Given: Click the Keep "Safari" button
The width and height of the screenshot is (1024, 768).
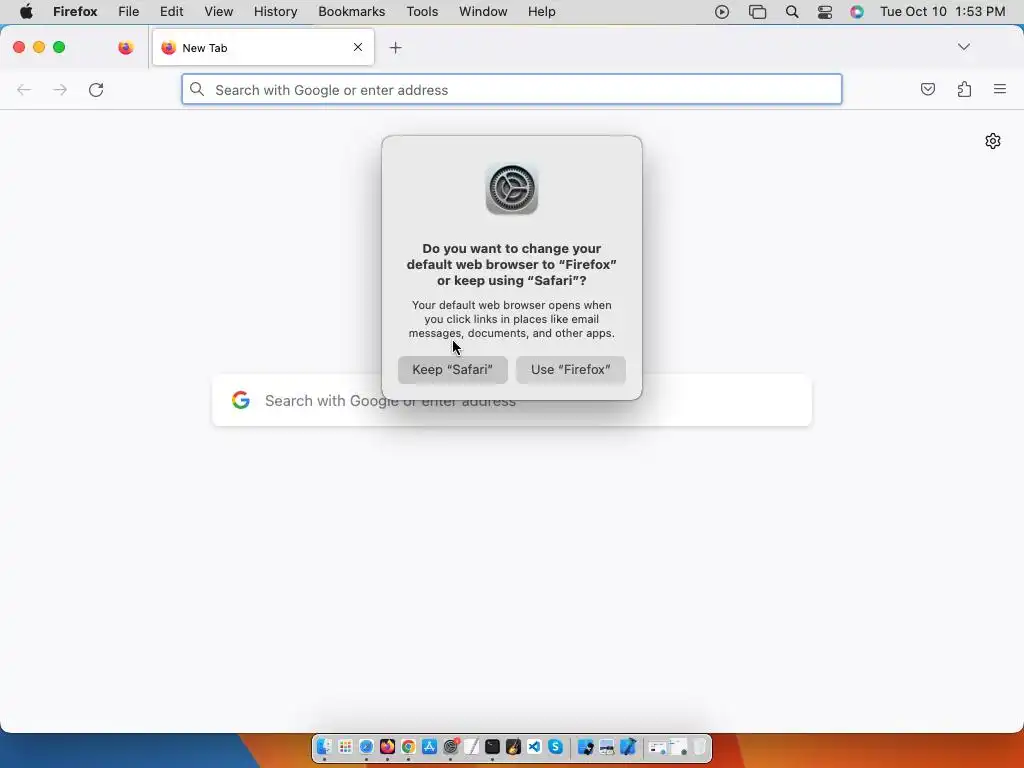Looking at the screenshot, I should pyautogui.click(x=453, y=370).
